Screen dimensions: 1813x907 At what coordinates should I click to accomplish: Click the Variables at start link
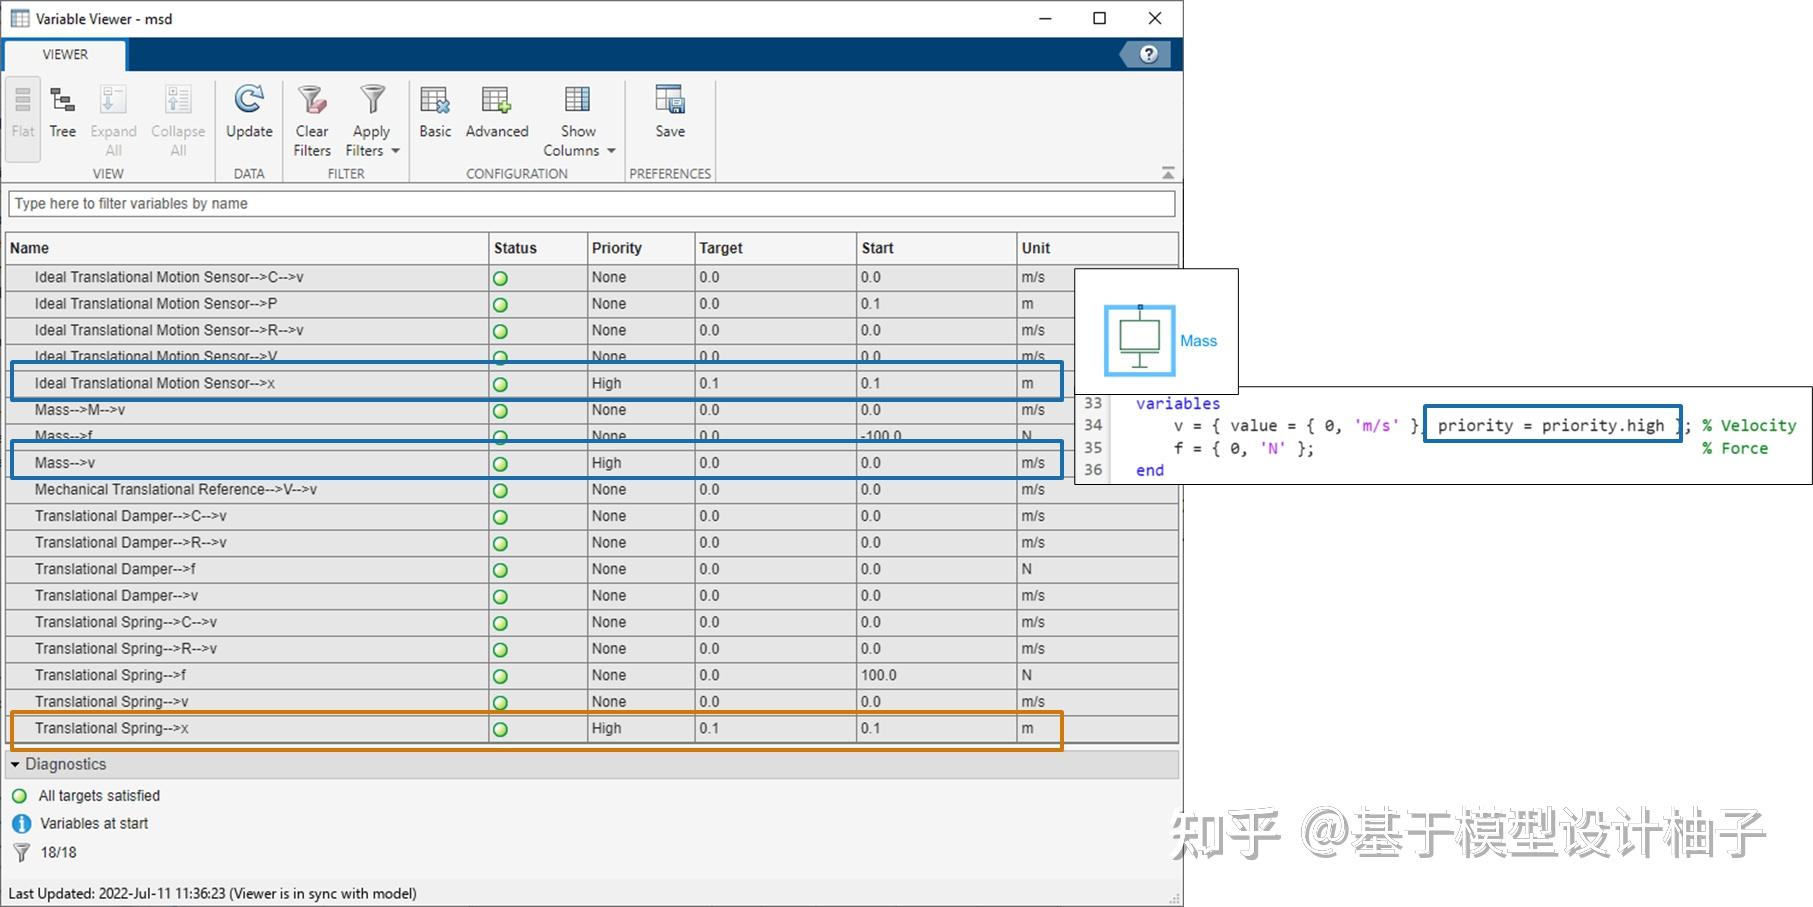pos(92,823)
